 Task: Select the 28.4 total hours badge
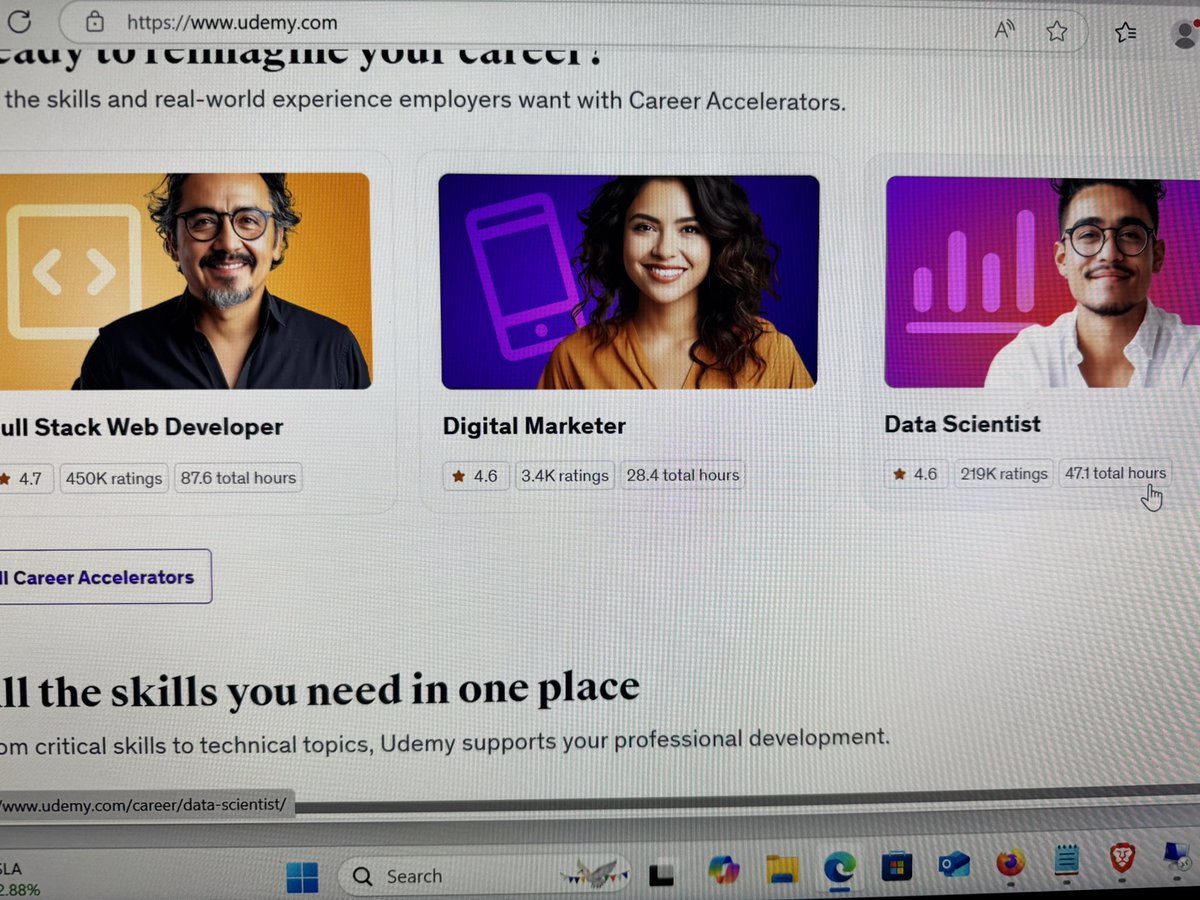coord(683,475)
